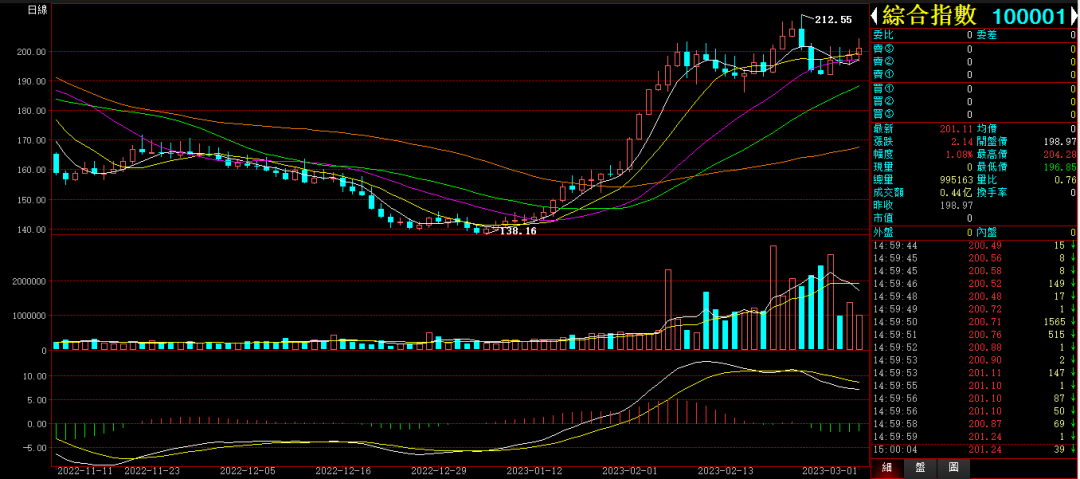Click the 最高價 value 204.28

pyautogui.click(x=1058, y=154)
